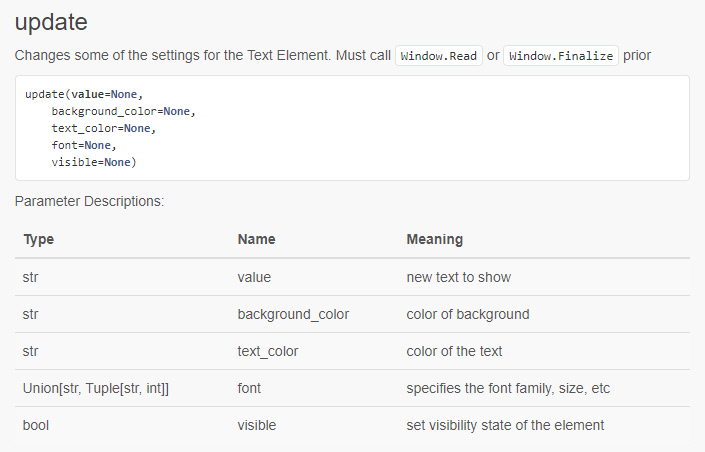Click the "Parameter Descriptions:" label
The width and height of the screenshot is (705, 452).
pos(89,201)
